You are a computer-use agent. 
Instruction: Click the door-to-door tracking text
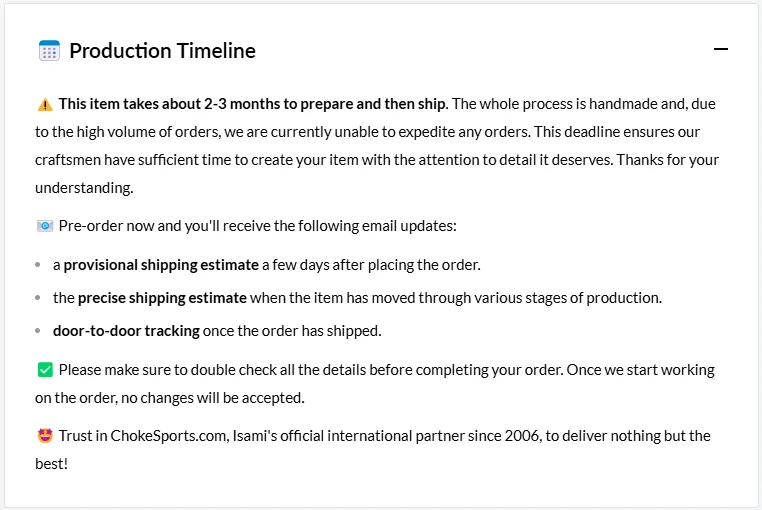126,331
